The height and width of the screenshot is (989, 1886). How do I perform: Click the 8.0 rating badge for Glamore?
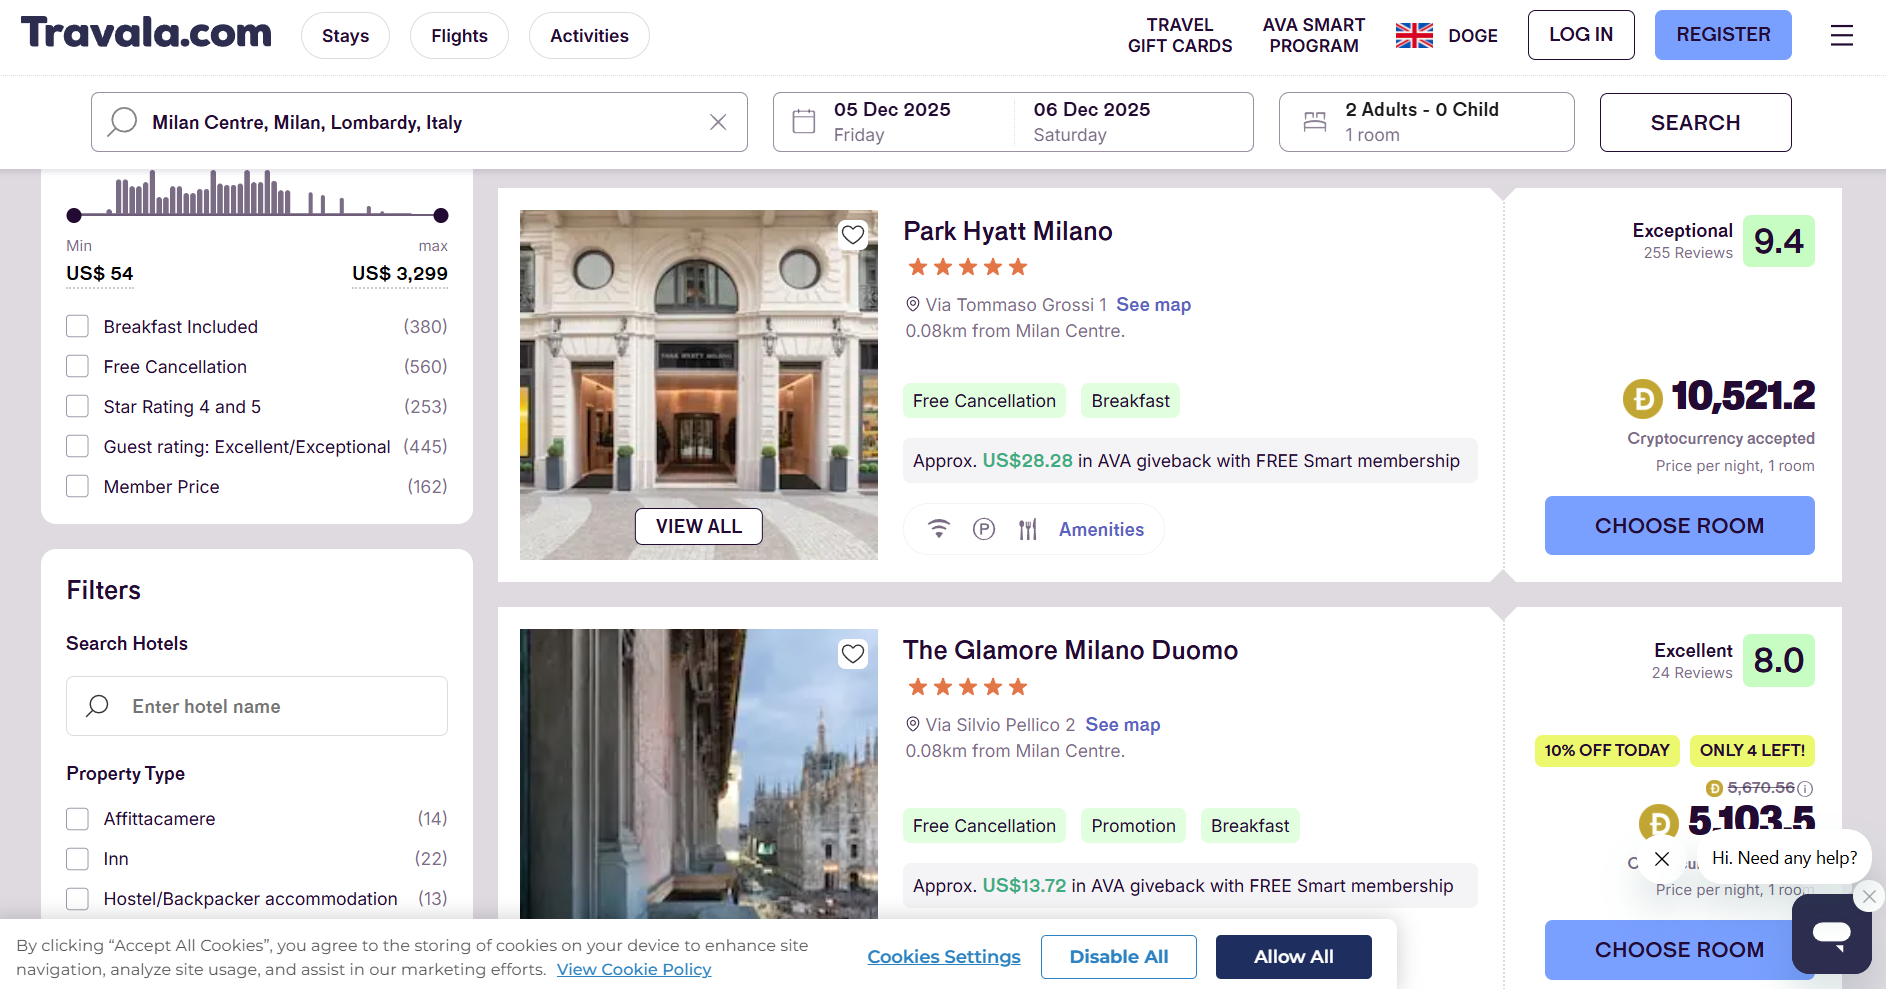click(x=1778, y=661)
